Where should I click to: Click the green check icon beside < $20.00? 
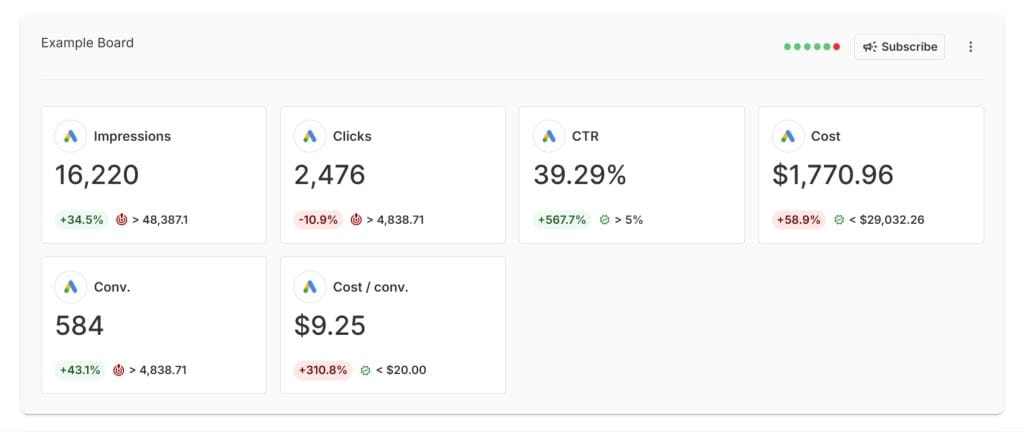point(365,370)
